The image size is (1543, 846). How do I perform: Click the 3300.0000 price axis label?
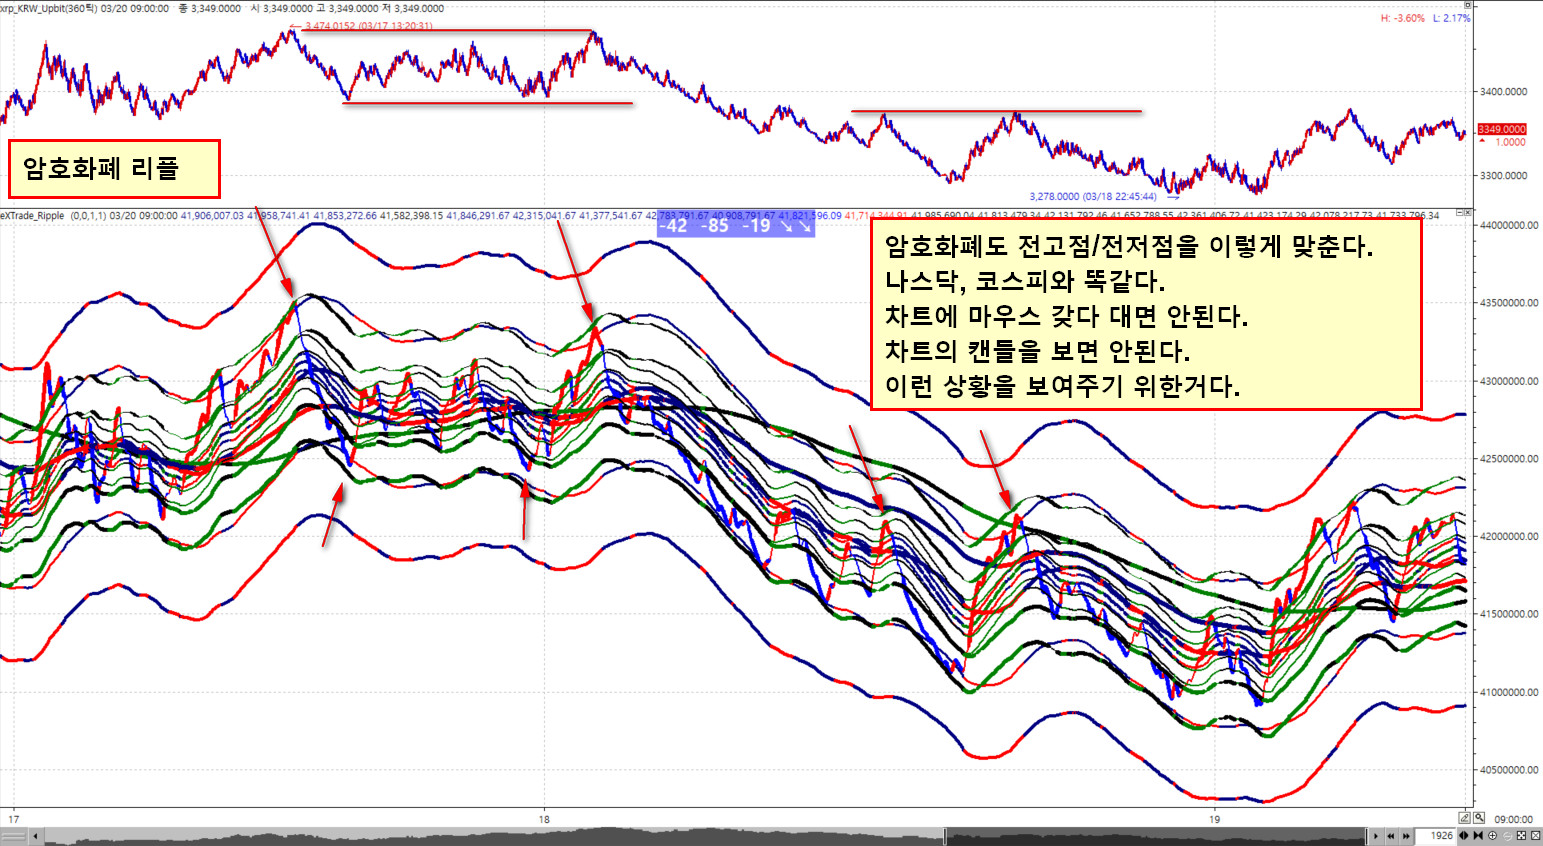pos(1503,176)
